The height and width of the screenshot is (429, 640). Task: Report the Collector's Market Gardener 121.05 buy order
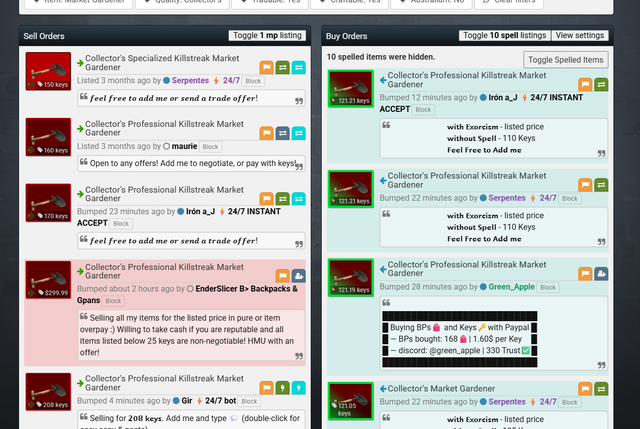pyautogui.click(x=585, y=389)
